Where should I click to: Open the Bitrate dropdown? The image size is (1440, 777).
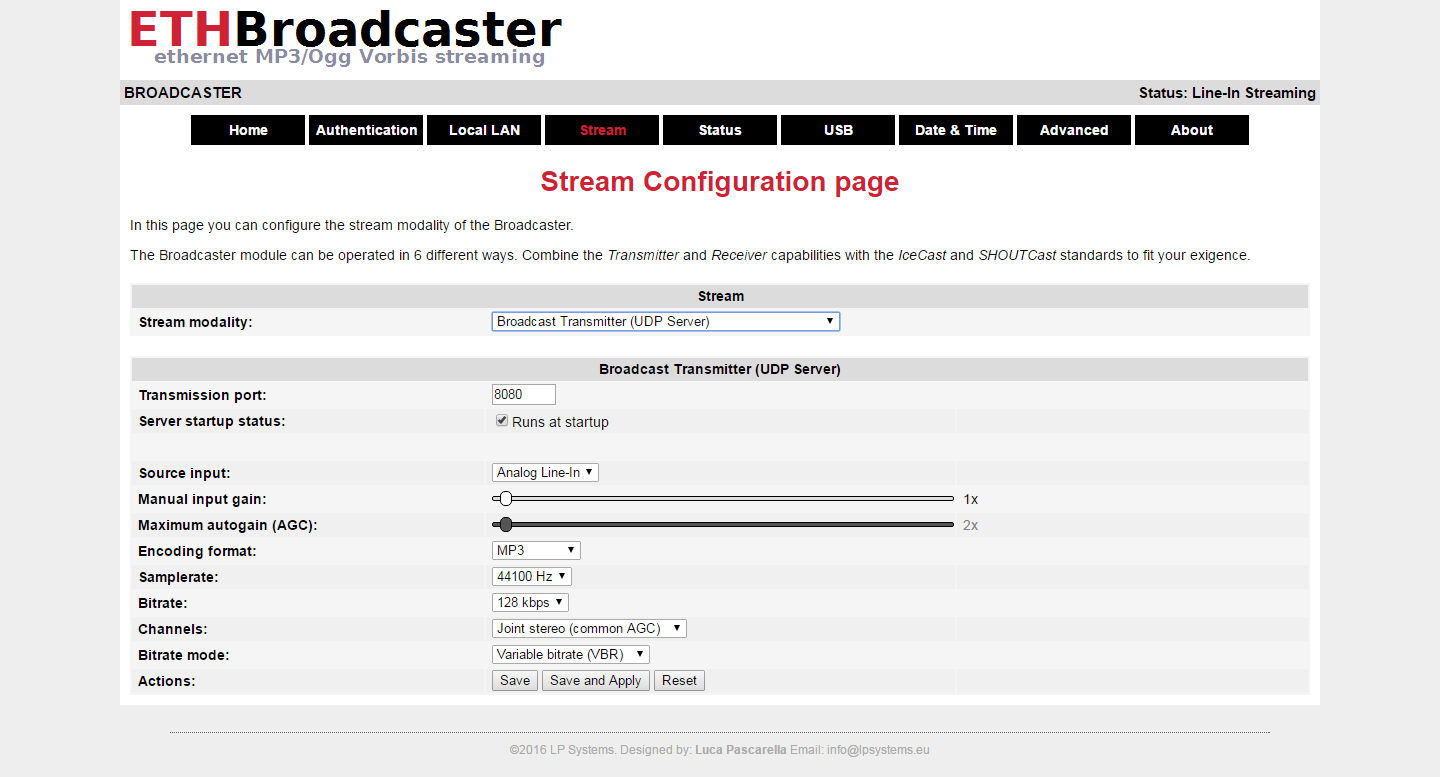[x=530, y=602]
